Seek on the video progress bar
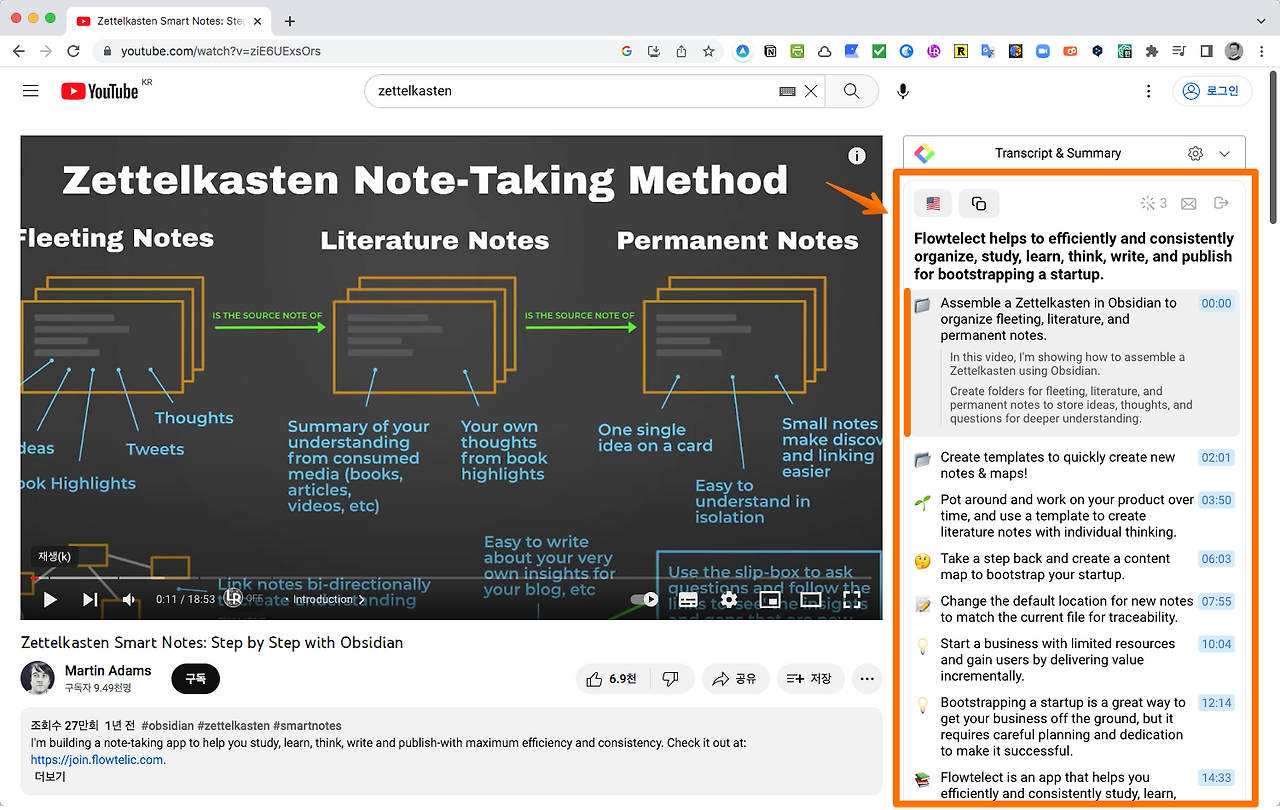The height and width of the screenshot is (810, 1280). tap(451, 578)
